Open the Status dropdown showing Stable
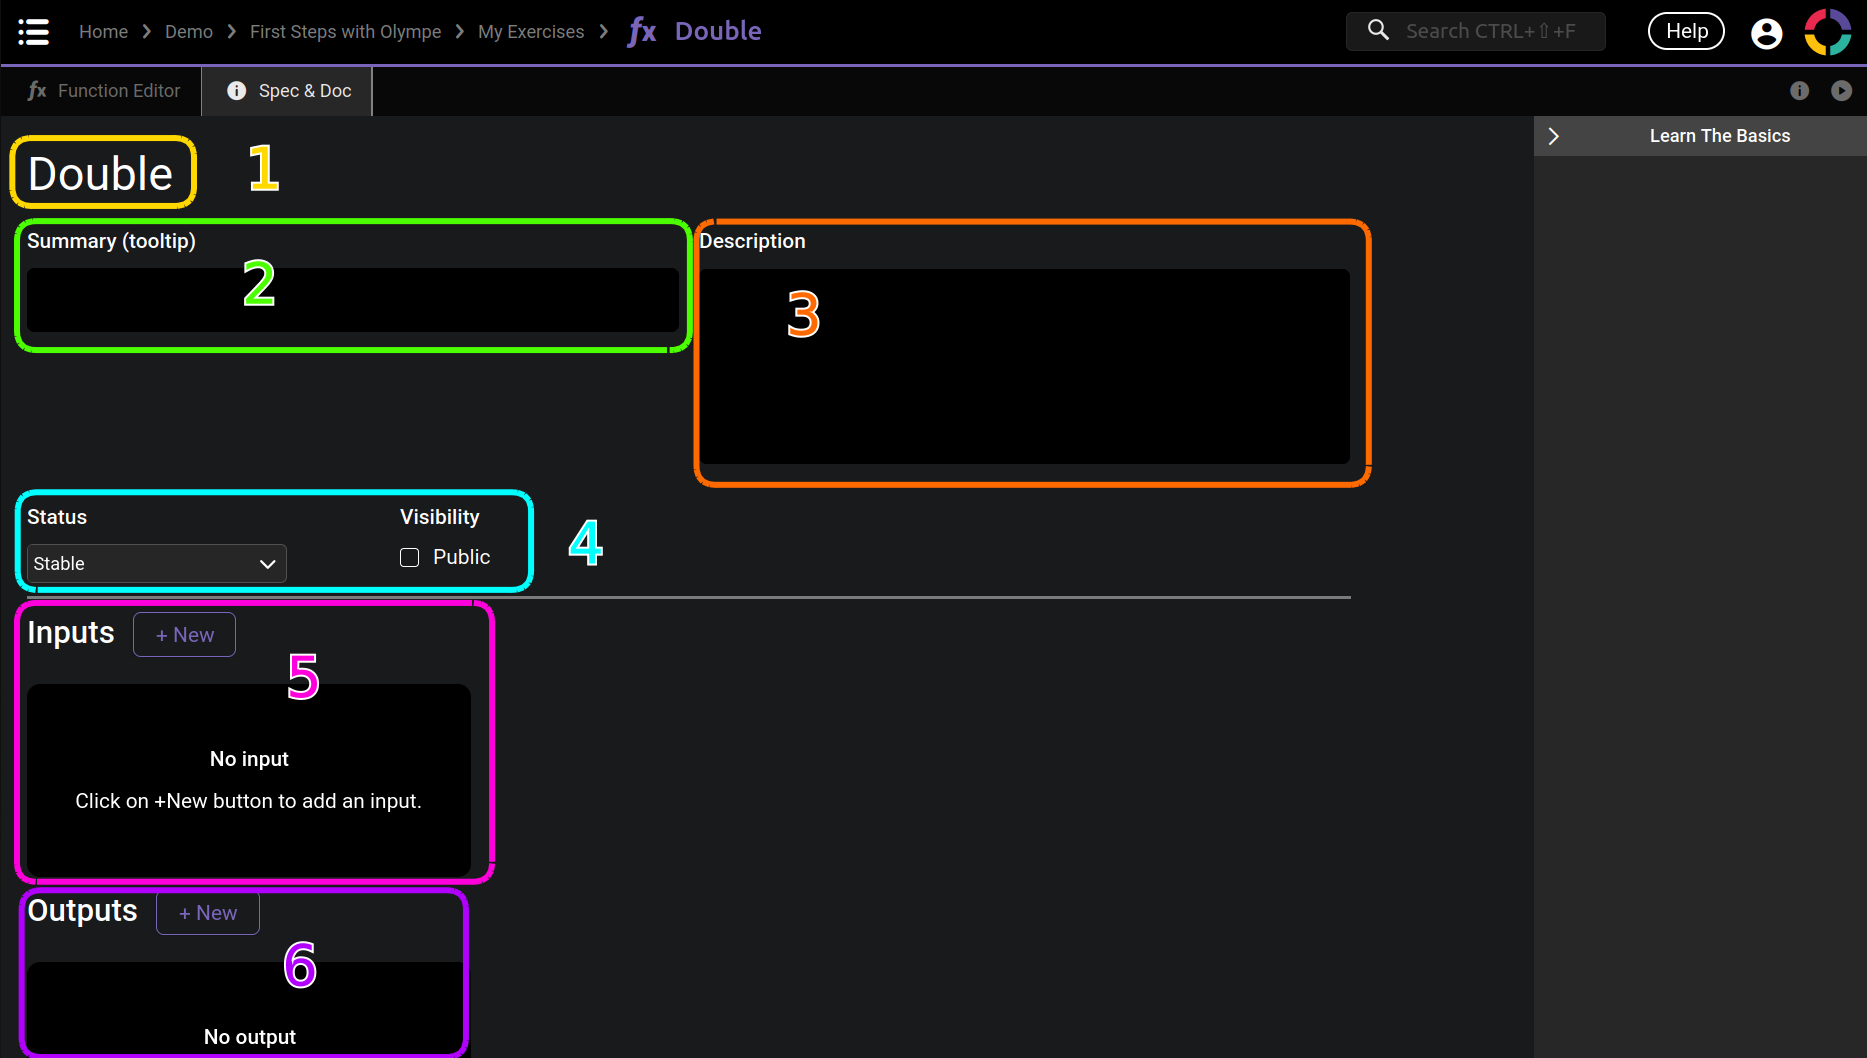 click(x=156, y=564)
